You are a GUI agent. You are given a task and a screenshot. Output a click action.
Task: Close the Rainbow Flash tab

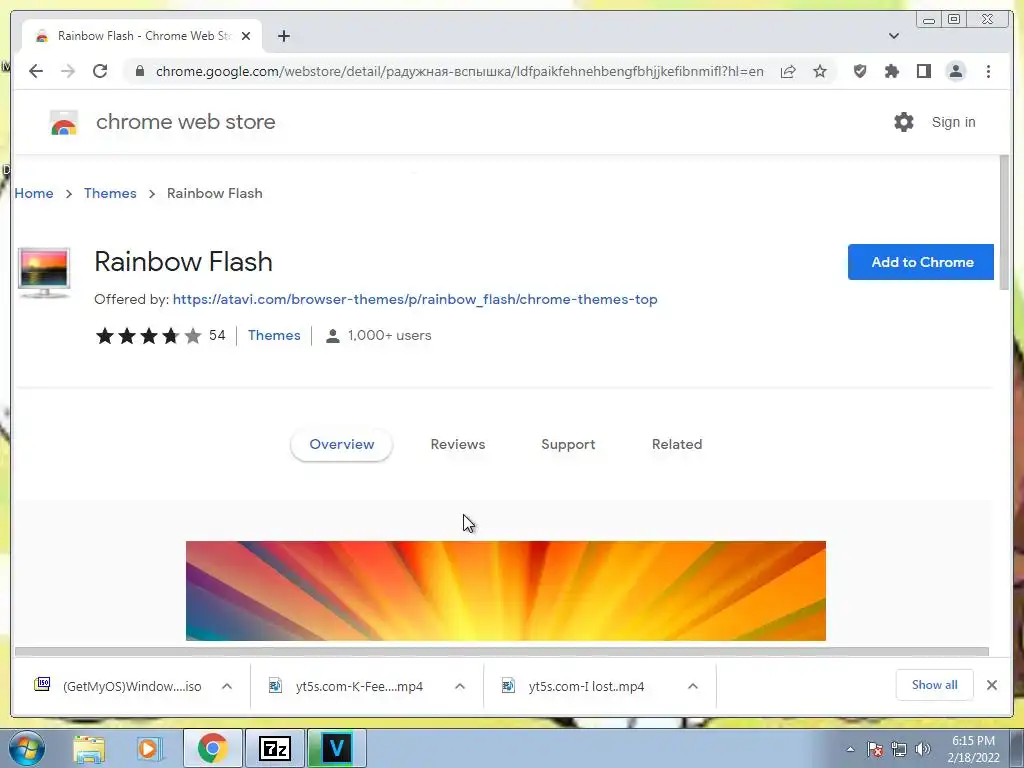(x=246, y=36)
